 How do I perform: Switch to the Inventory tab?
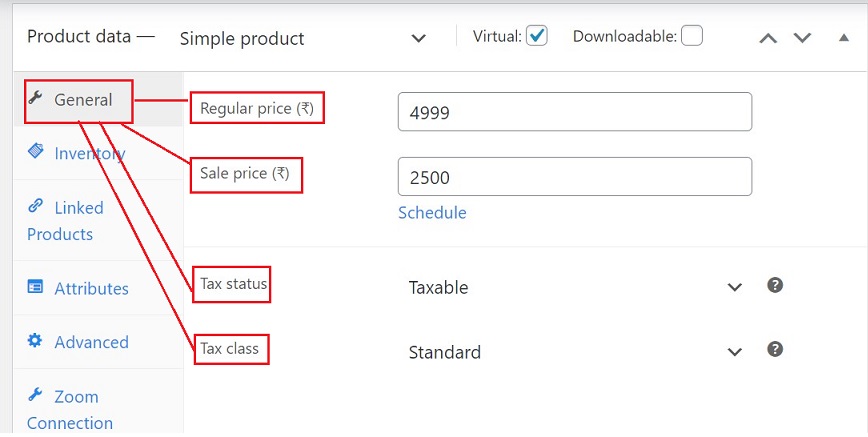pos(89,153)
